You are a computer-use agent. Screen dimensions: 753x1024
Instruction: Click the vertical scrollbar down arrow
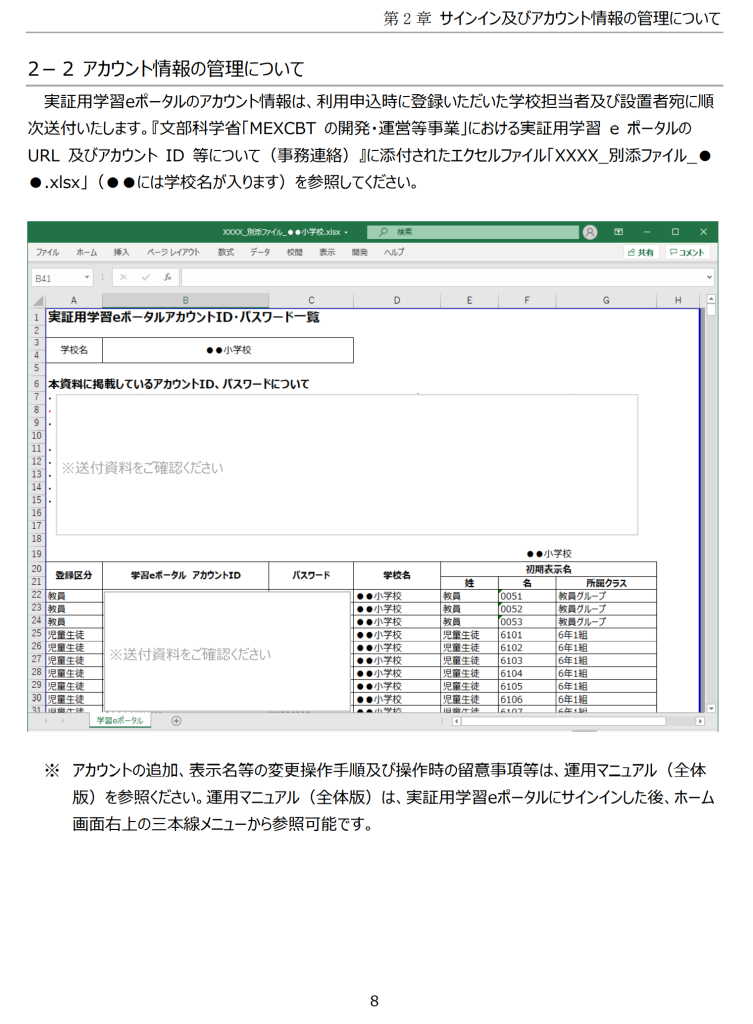click(x=711, y=708)
